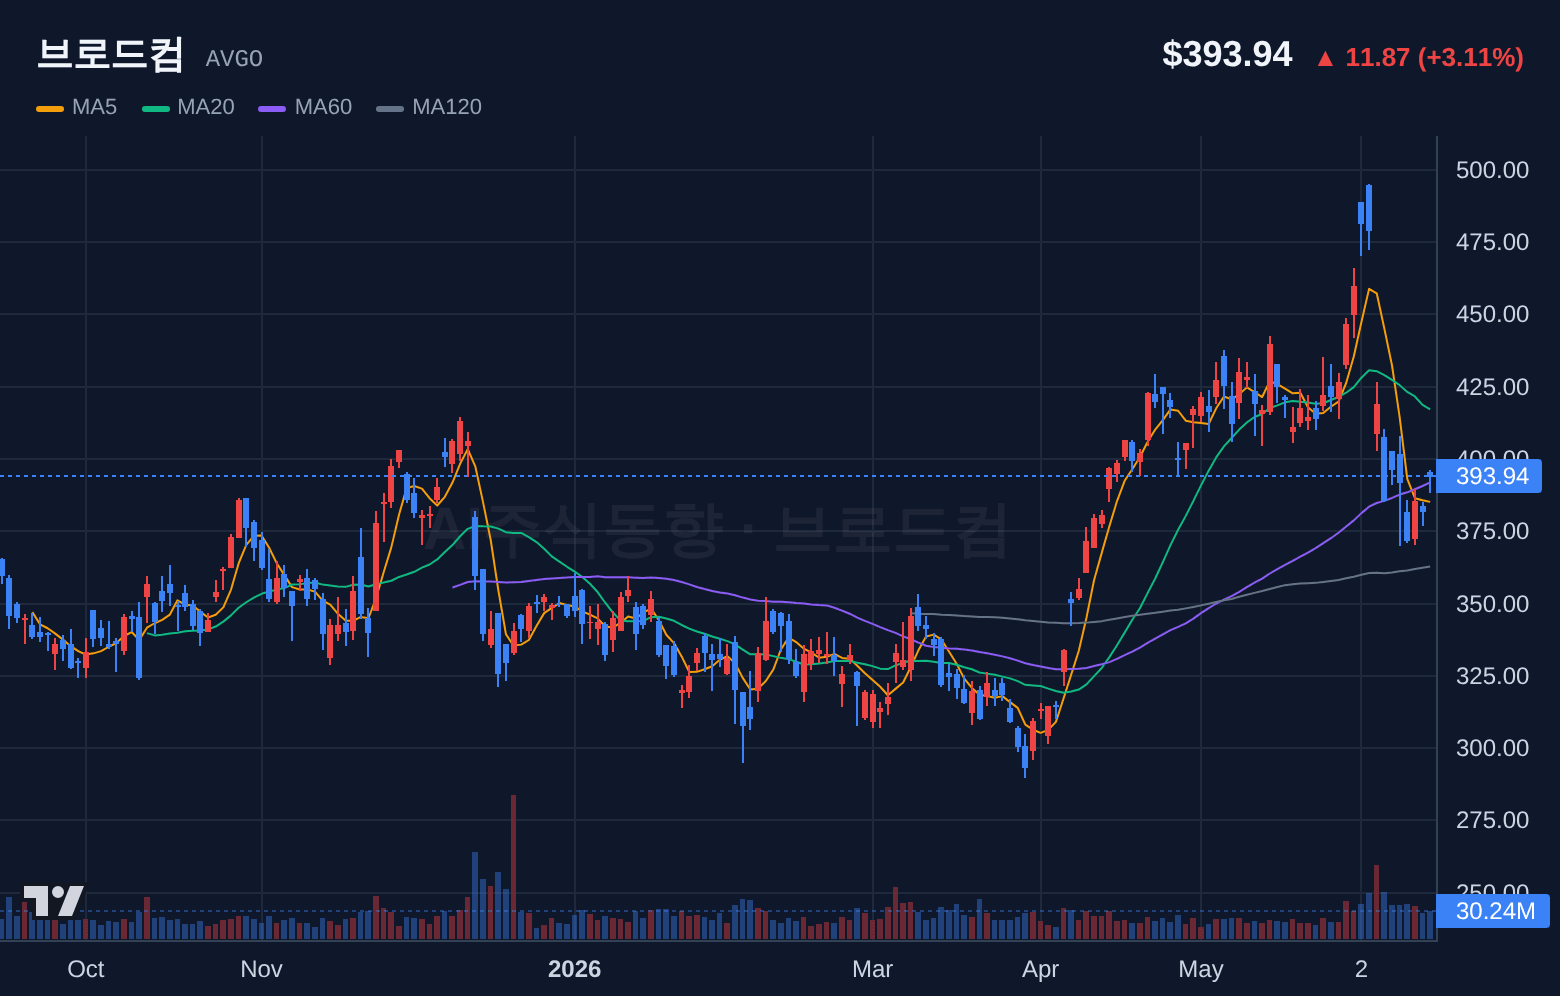Click the TradingView logo on the chart
The width and height of the screenshot is (1560, 996).
pyautogui.click(x=54, y=900)
